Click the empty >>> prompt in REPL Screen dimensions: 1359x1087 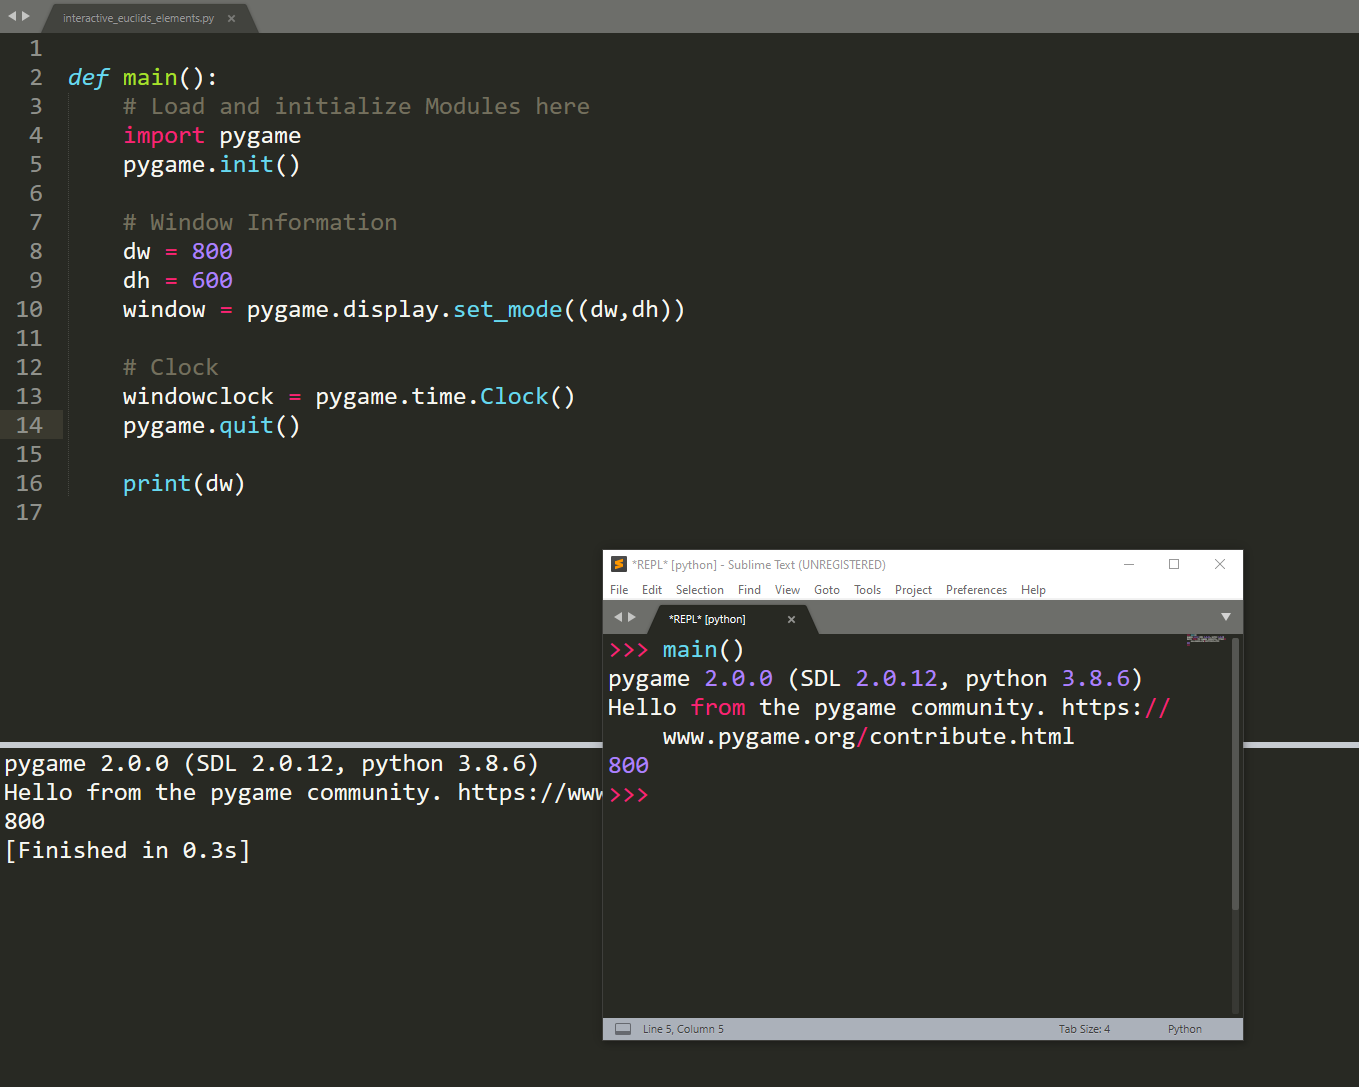point(629,795)
